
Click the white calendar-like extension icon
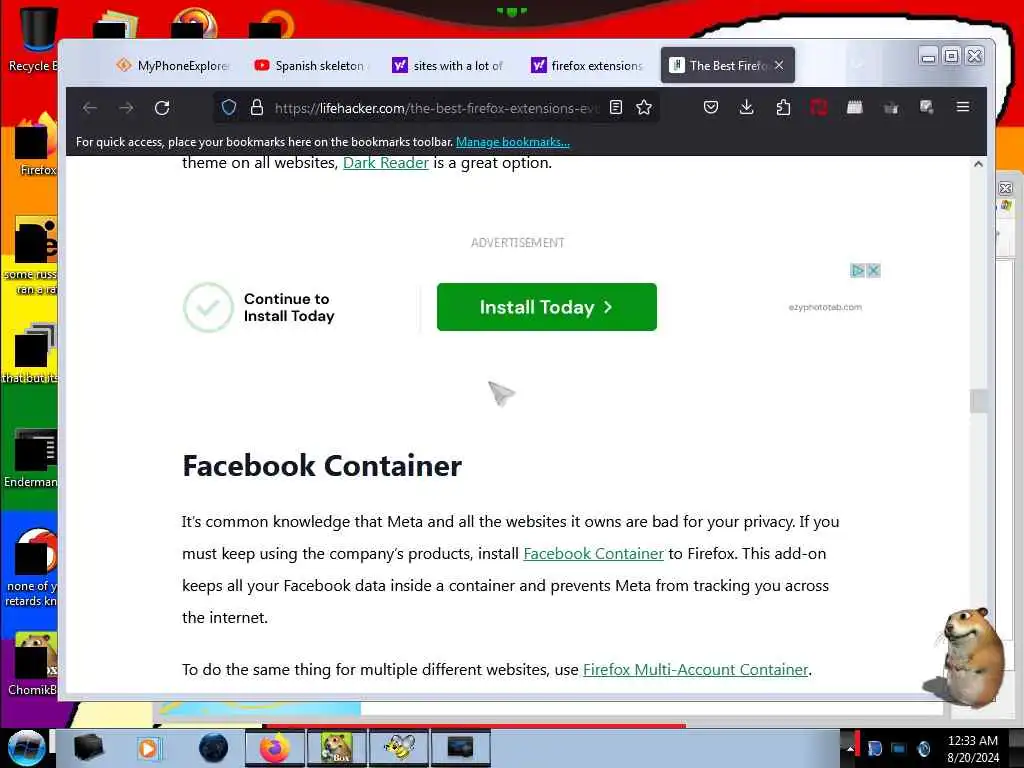pos(854,107)
